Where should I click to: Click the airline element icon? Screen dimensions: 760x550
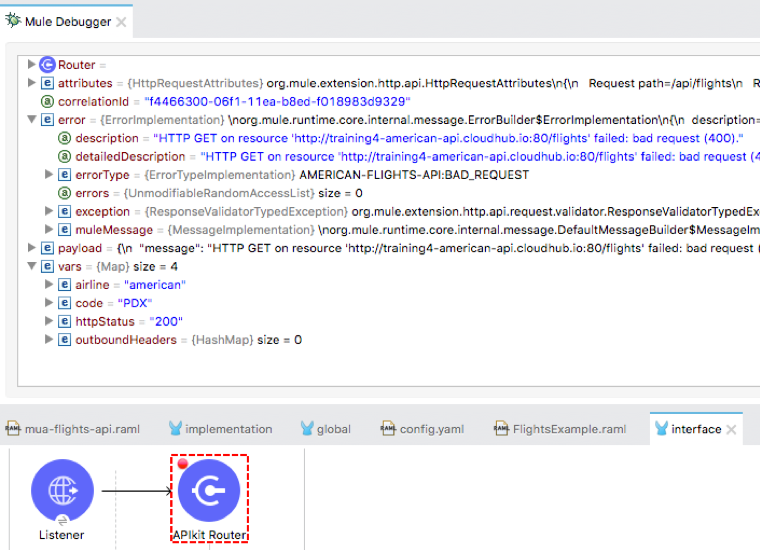coord(64,284)
